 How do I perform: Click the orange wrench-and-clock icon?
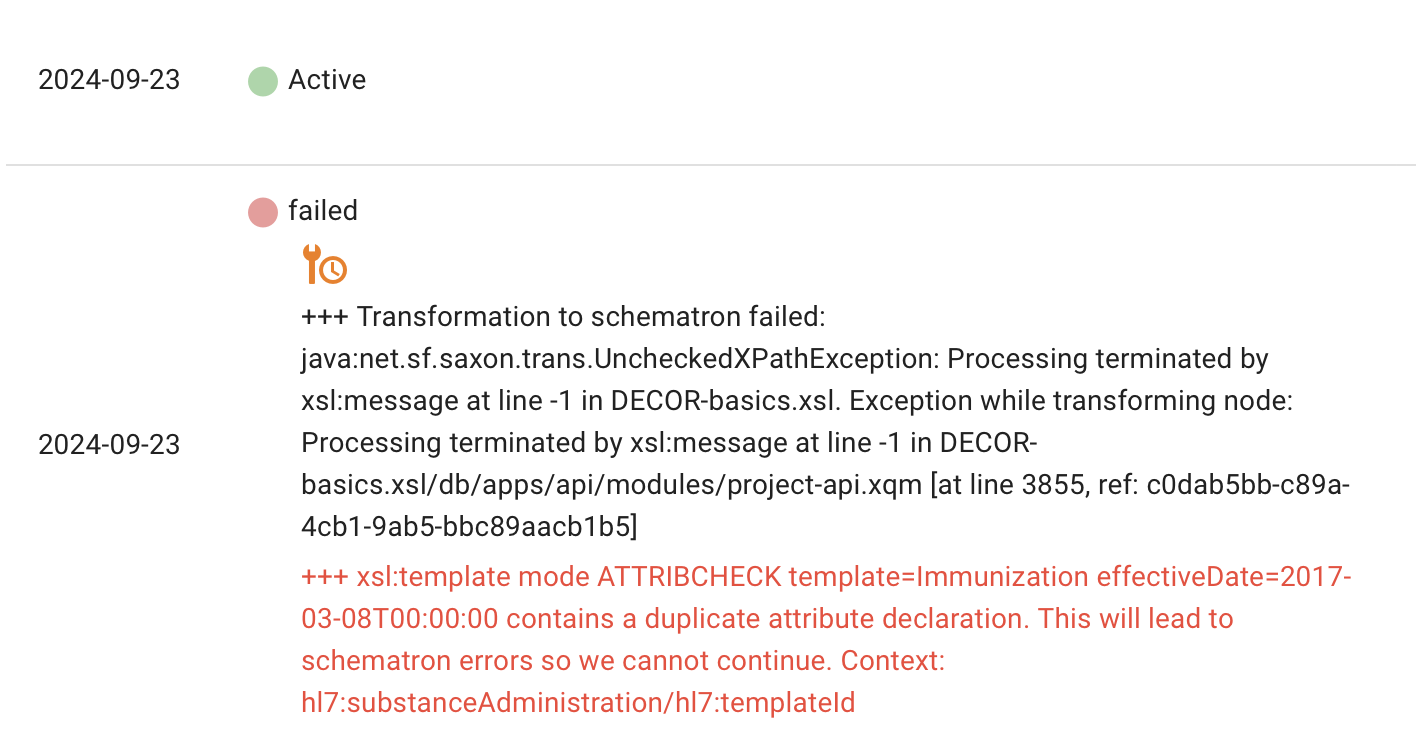[324, 265]
